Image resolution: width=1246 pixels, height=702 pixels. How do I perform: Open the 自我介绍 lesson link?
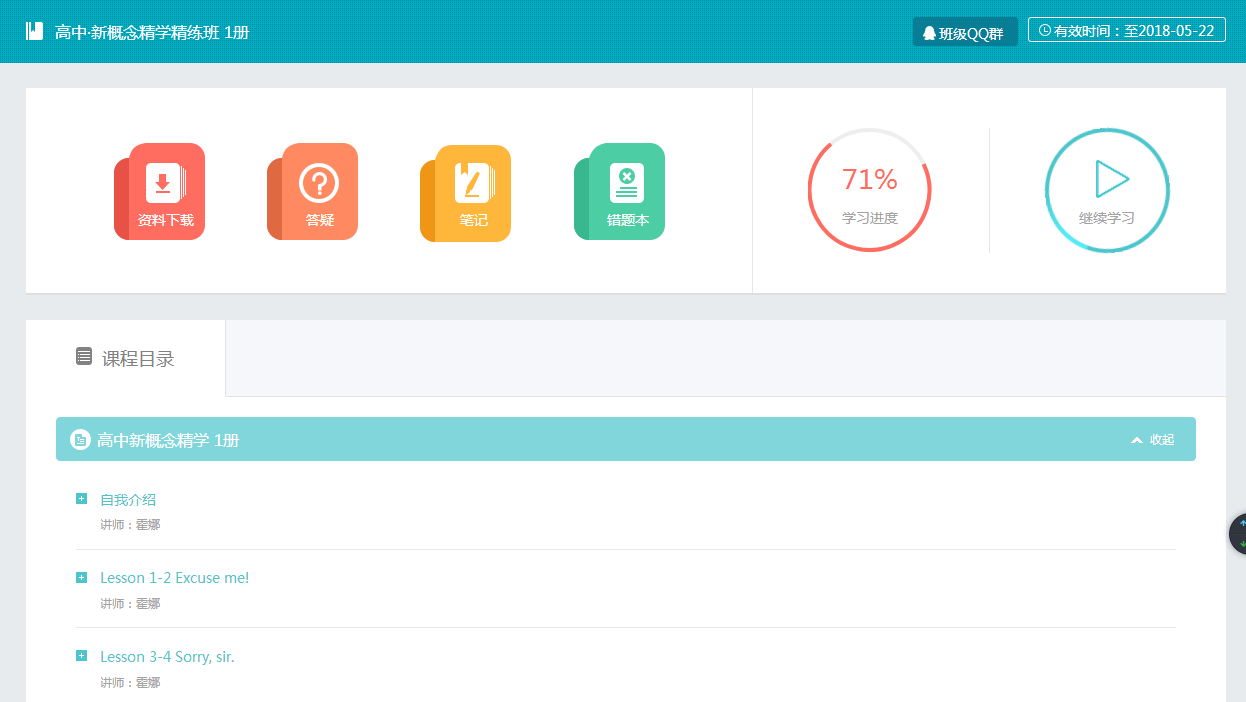128,500
